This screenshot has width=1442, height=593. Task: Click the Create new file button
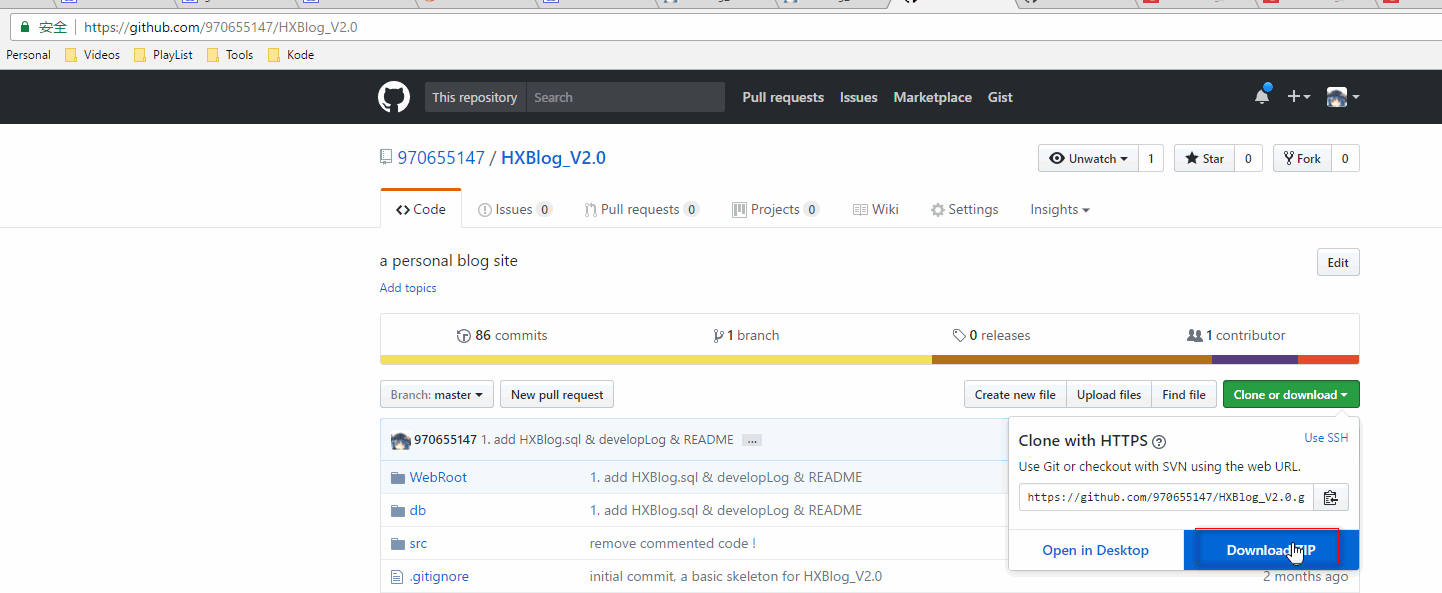click(1015, 394)
